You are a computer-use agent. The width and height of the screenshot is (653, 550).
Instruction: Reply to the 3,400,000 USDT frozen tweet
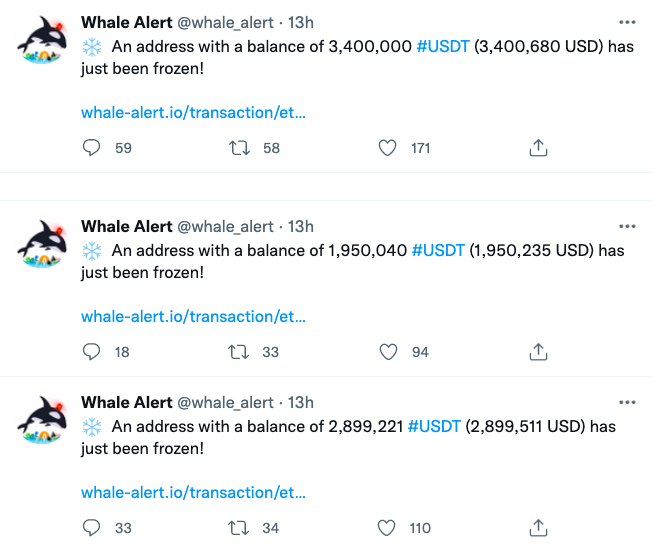[91, 147]
